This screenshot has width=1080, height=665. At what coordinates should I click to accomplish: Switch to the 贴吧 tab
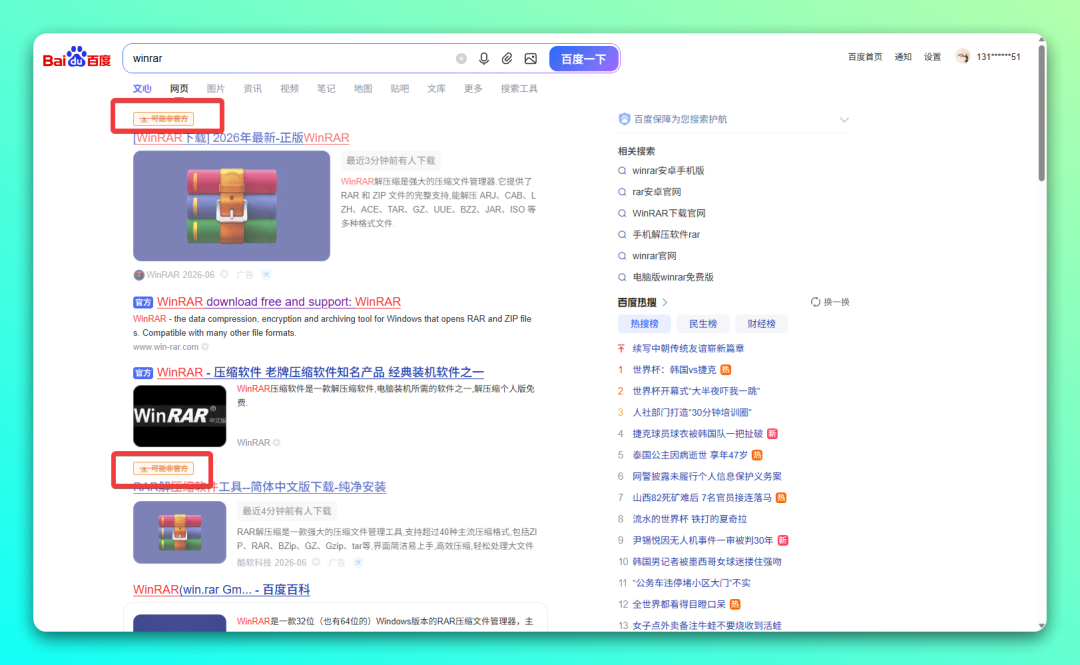click(x=399, y=88)
